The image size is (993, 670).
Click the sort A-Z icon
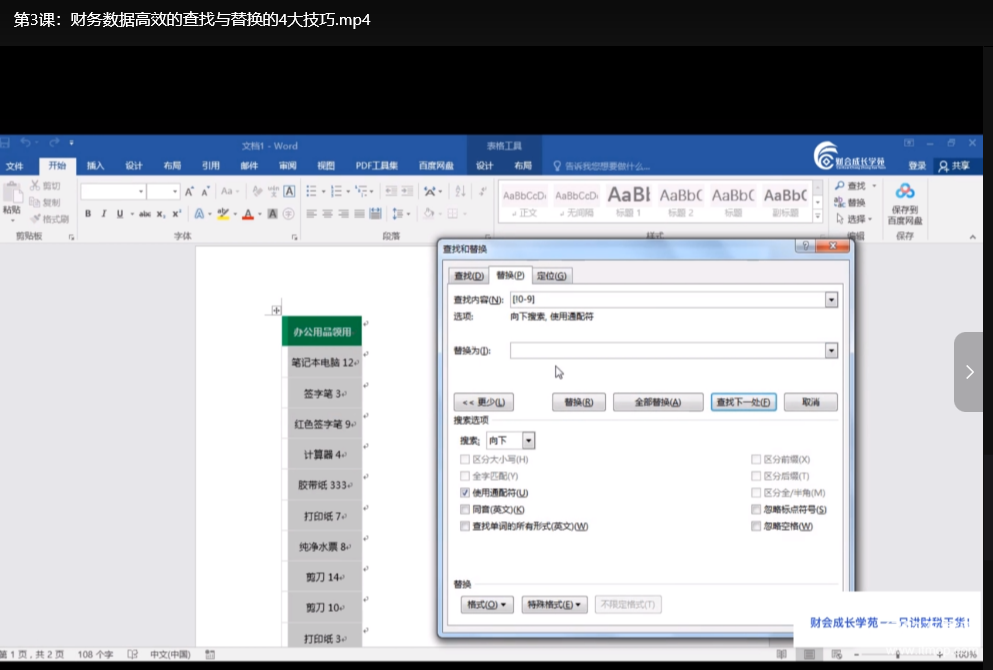click(x=460, y=191)
